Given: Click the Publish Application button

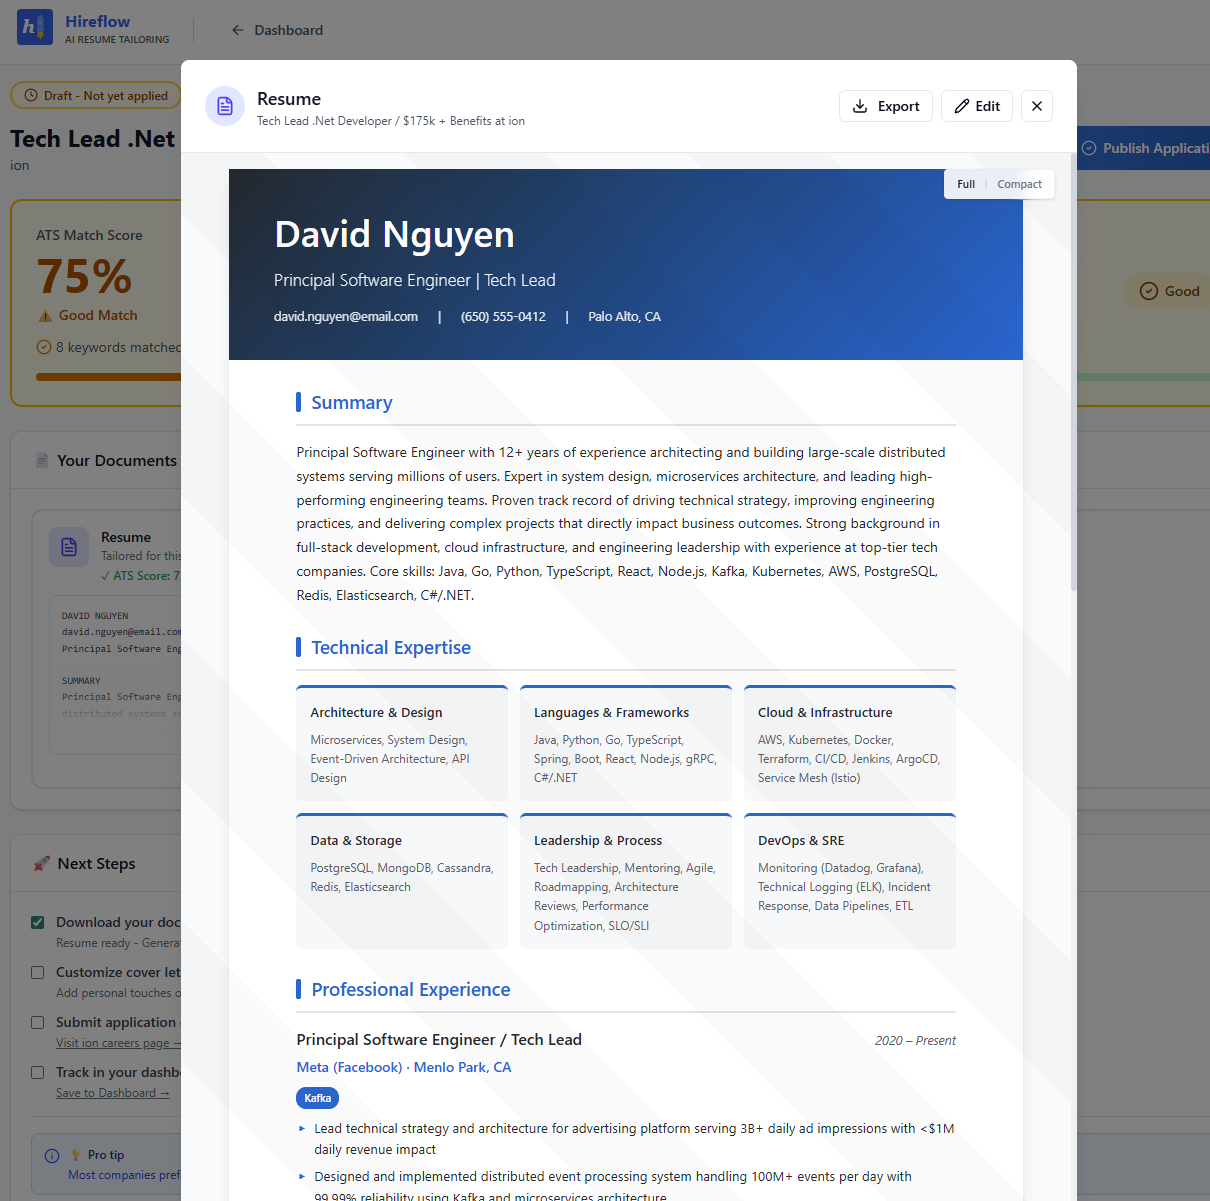Looking at the screenshot, I should tap(1145, 148).
